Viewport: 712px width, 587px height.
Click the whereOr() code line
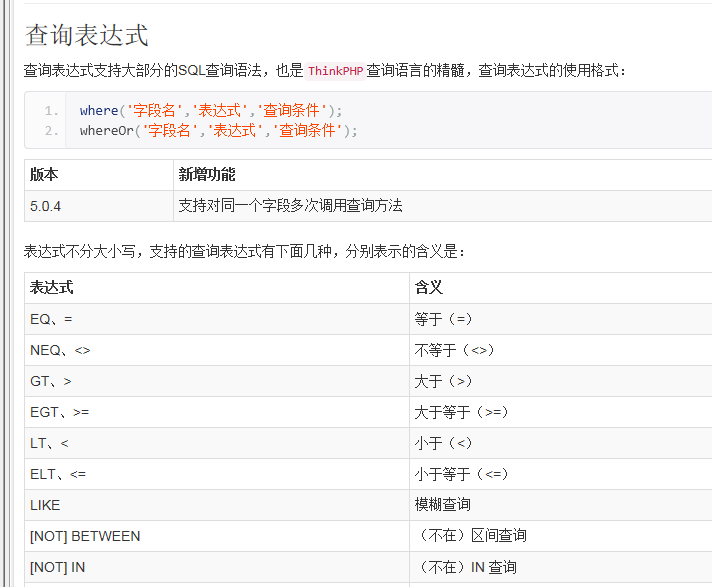[218, 130]
